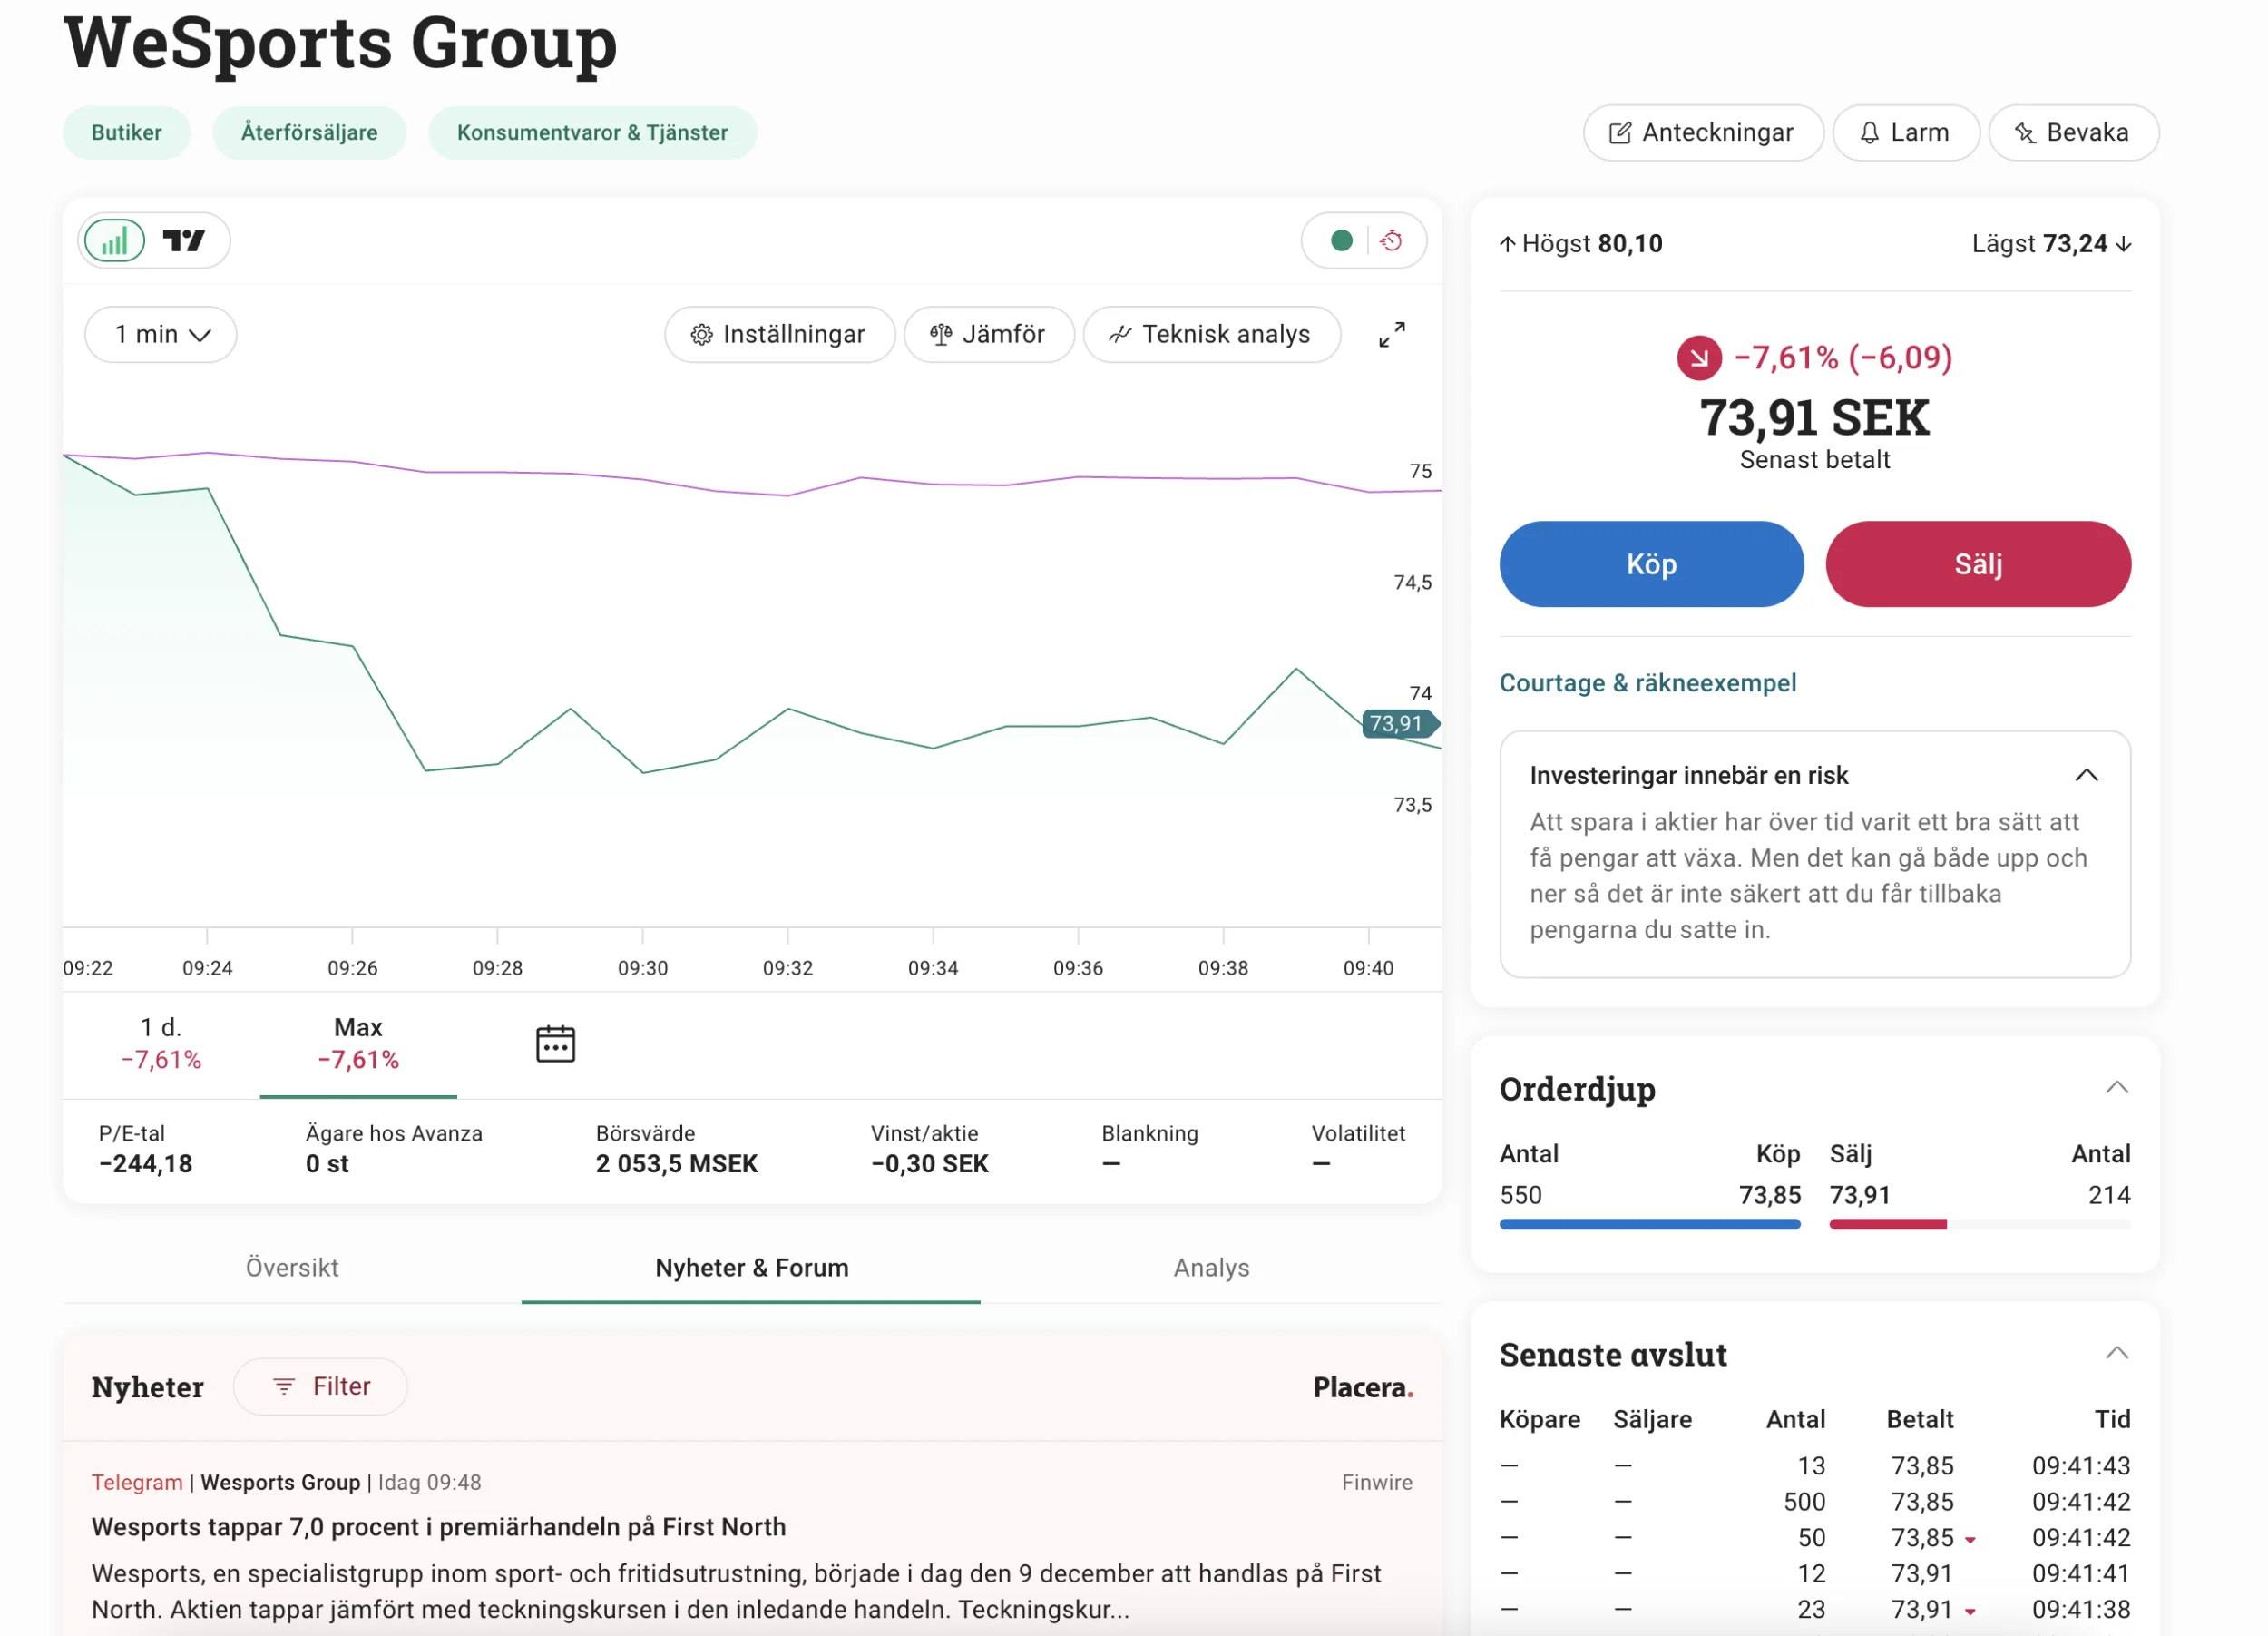The width and height of the screenshot is (2268, 1636).
Task: Select the Butiker tag
Action: (x=127, y=133)
